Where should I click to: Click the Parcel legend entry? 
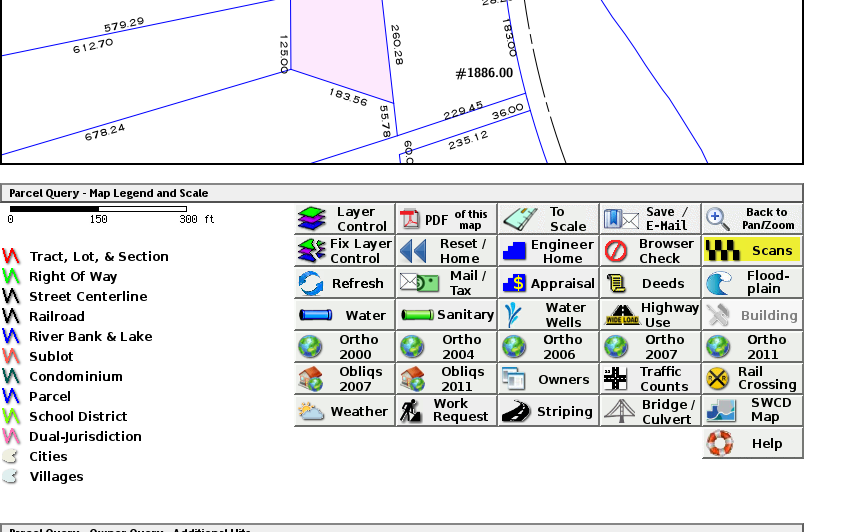coord(50,396)
